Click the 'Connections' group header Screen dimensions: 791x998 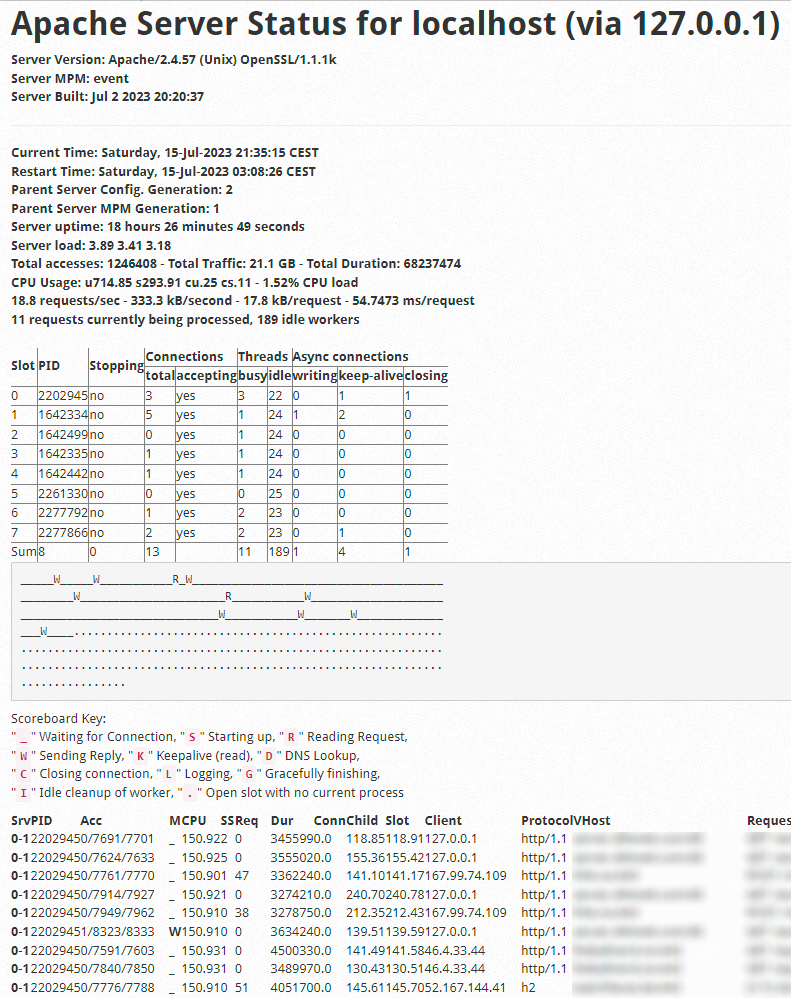point(185,356)
